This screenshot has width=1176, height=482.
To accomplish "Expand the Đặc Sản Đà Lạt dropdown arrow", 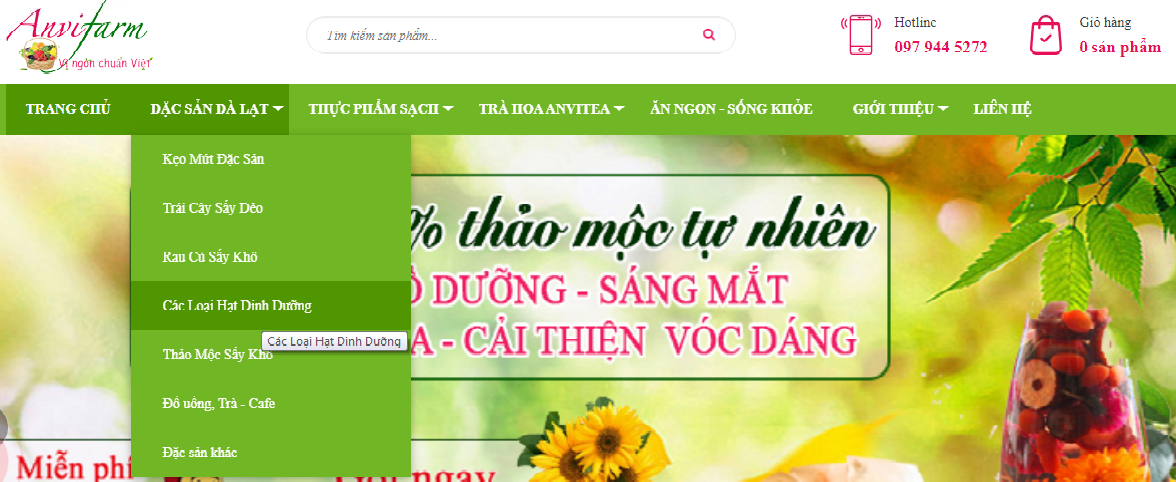I will 278,109.
